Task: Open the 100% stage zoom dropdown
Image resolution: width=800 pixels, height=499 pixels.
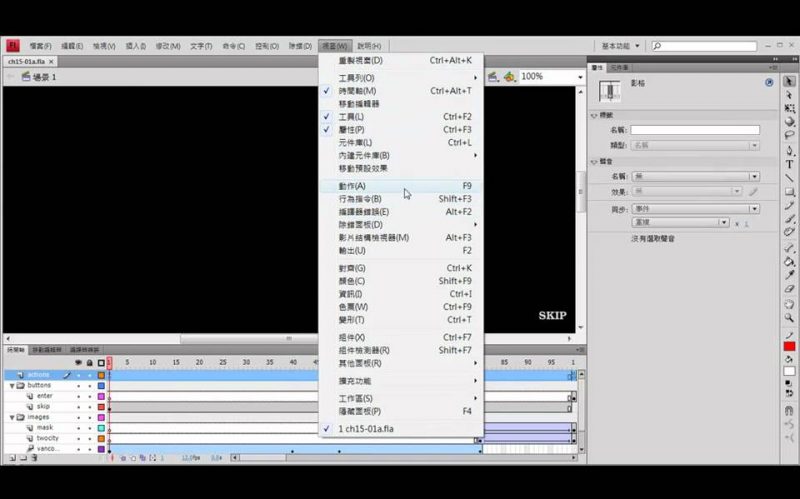Action: 579,76
